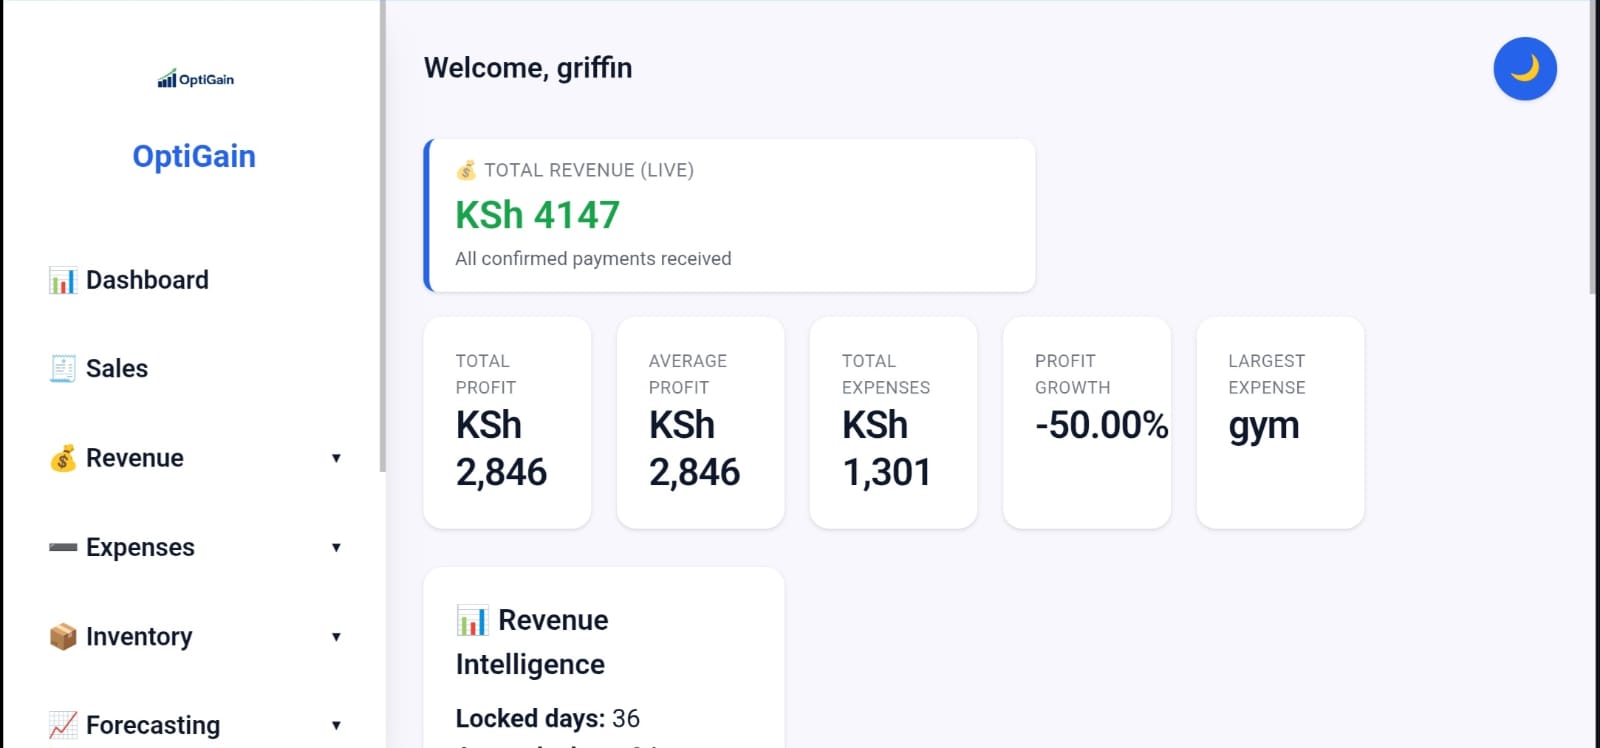The image size is (1600, 748).
Task: Click the Dashboard bar chart icon
Action: point(62,281)
